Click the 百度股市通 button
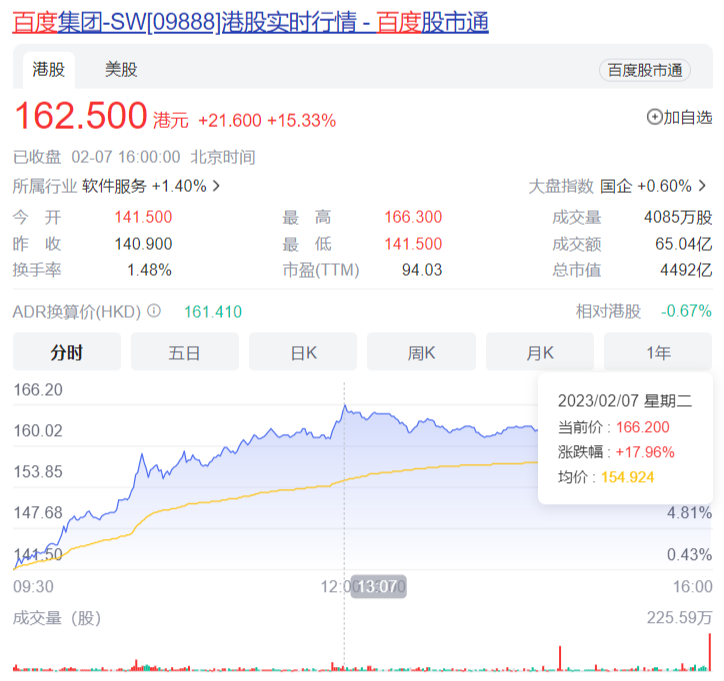Screen dimensions: 724x681 [645, 70]
